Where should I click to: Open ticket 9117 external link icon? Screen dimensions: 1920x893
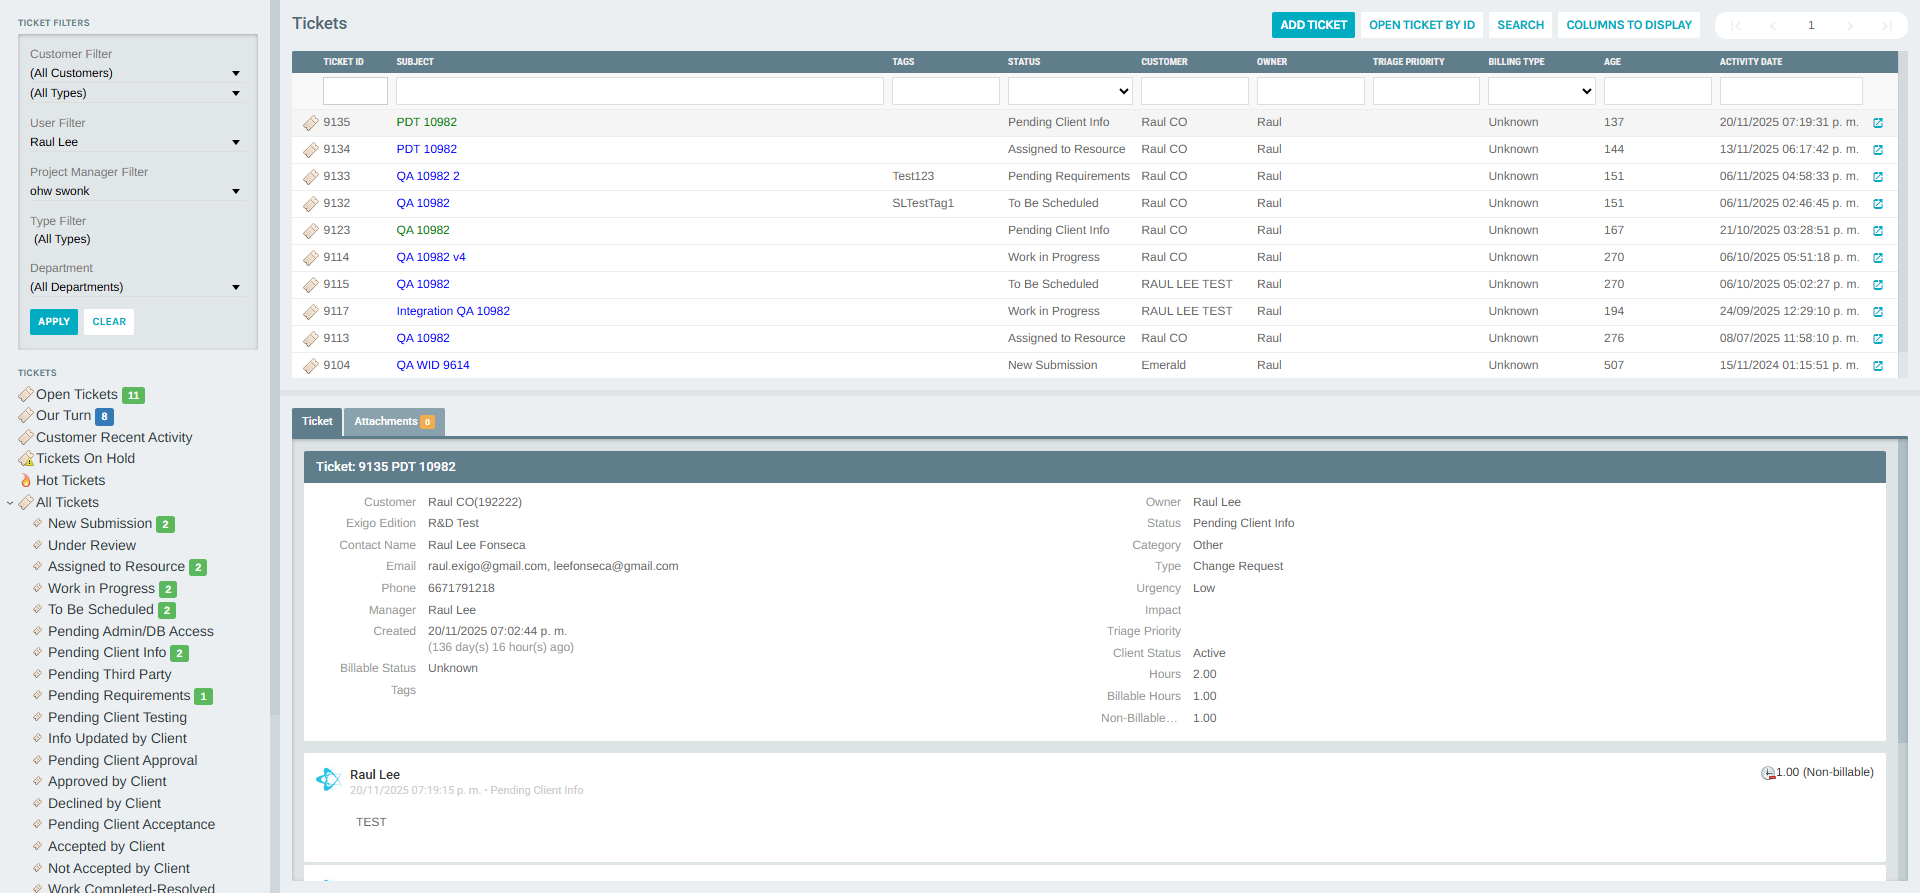coord(1878,312)
